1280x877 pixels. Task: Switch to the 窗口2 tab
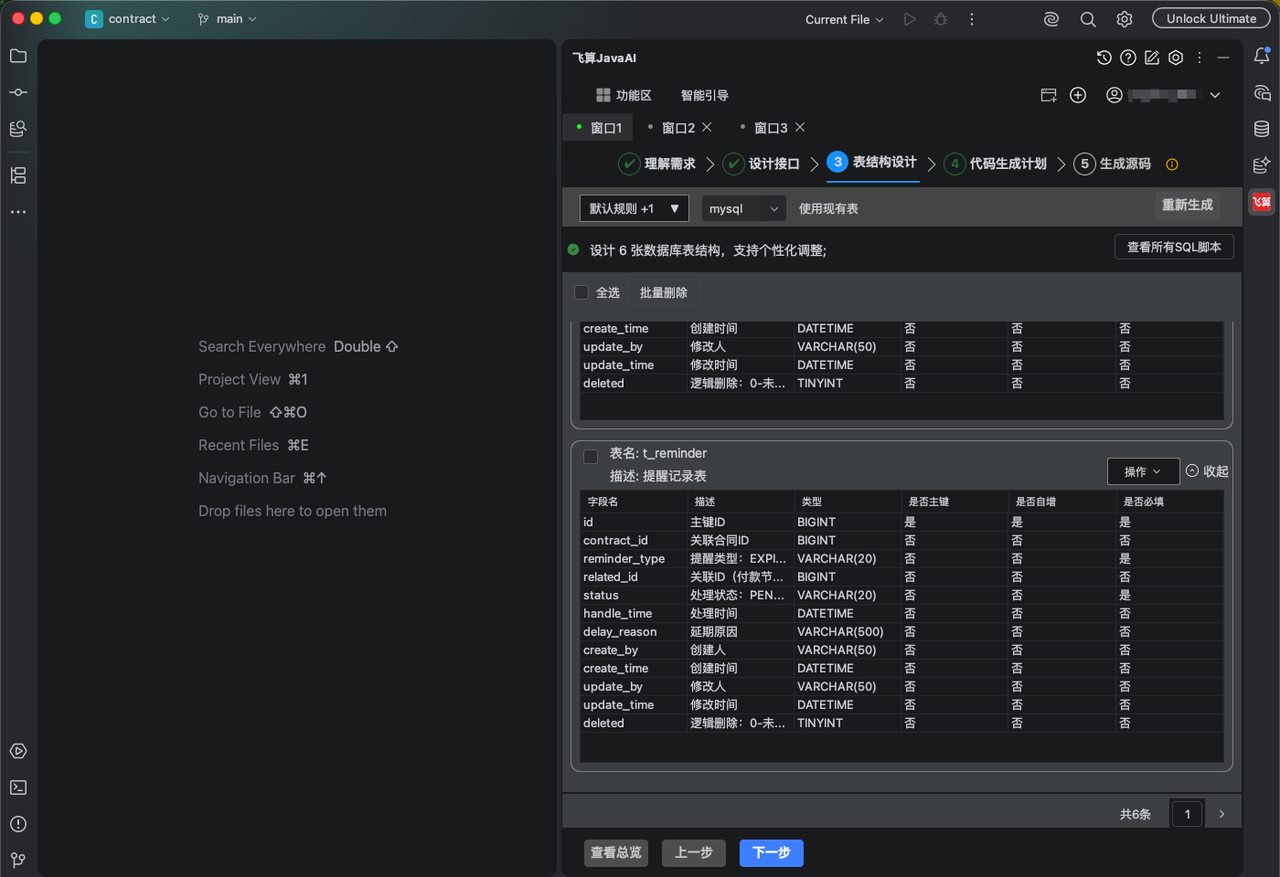click(x=678, y=128)
